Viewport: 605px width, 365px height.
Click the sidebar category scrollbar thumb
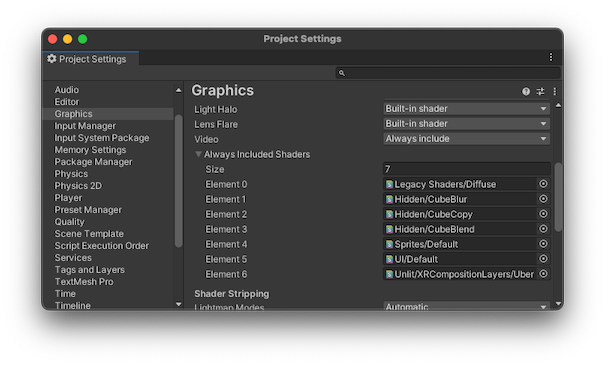point(178,181)
